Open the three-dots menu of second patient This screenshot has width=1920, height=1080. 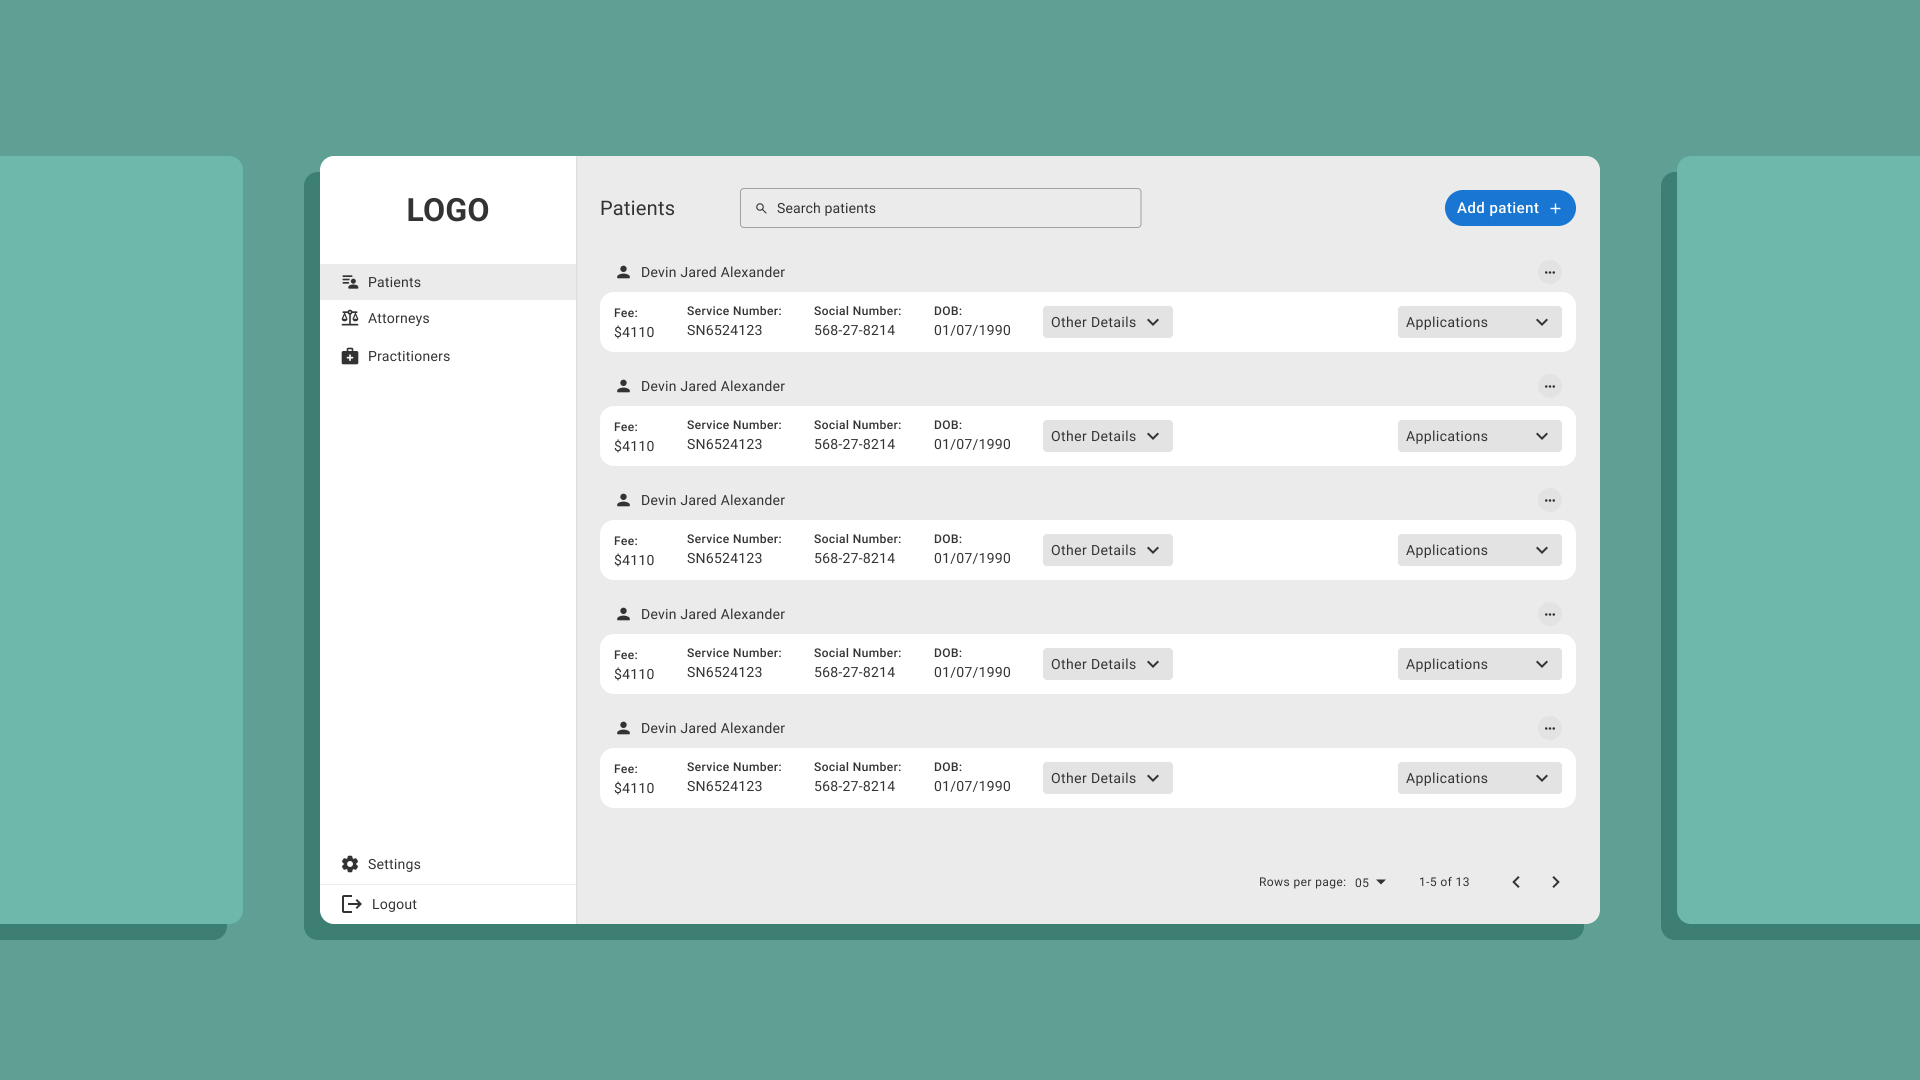1550,386
